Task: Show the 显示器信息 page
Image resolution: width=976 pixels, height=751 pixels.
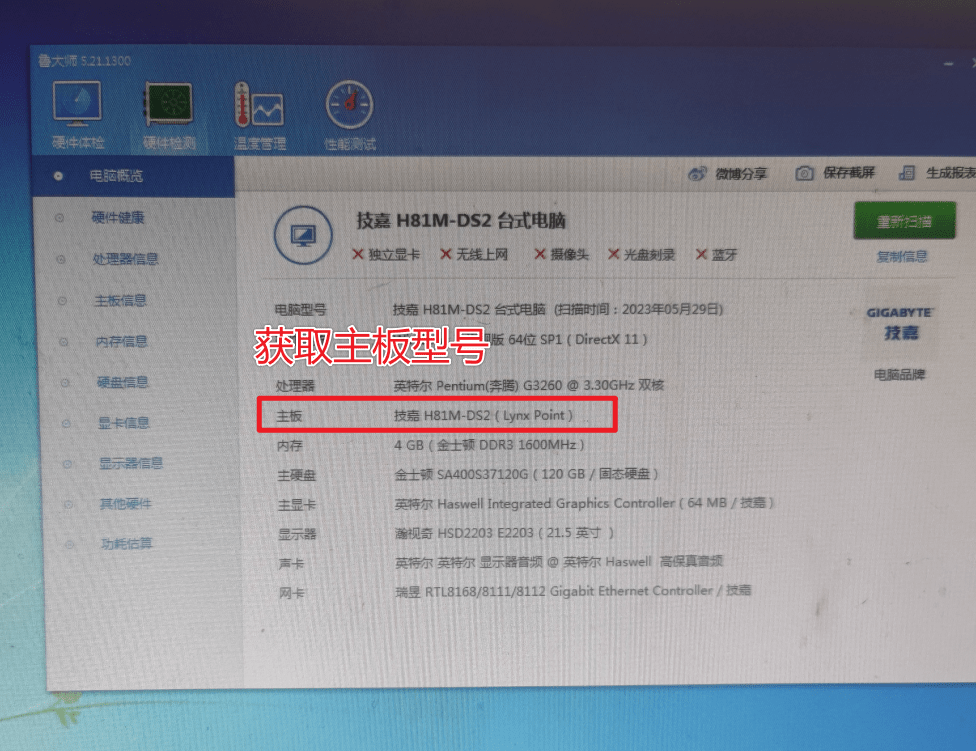Action: pyautogui.click(x=131, y=463)
